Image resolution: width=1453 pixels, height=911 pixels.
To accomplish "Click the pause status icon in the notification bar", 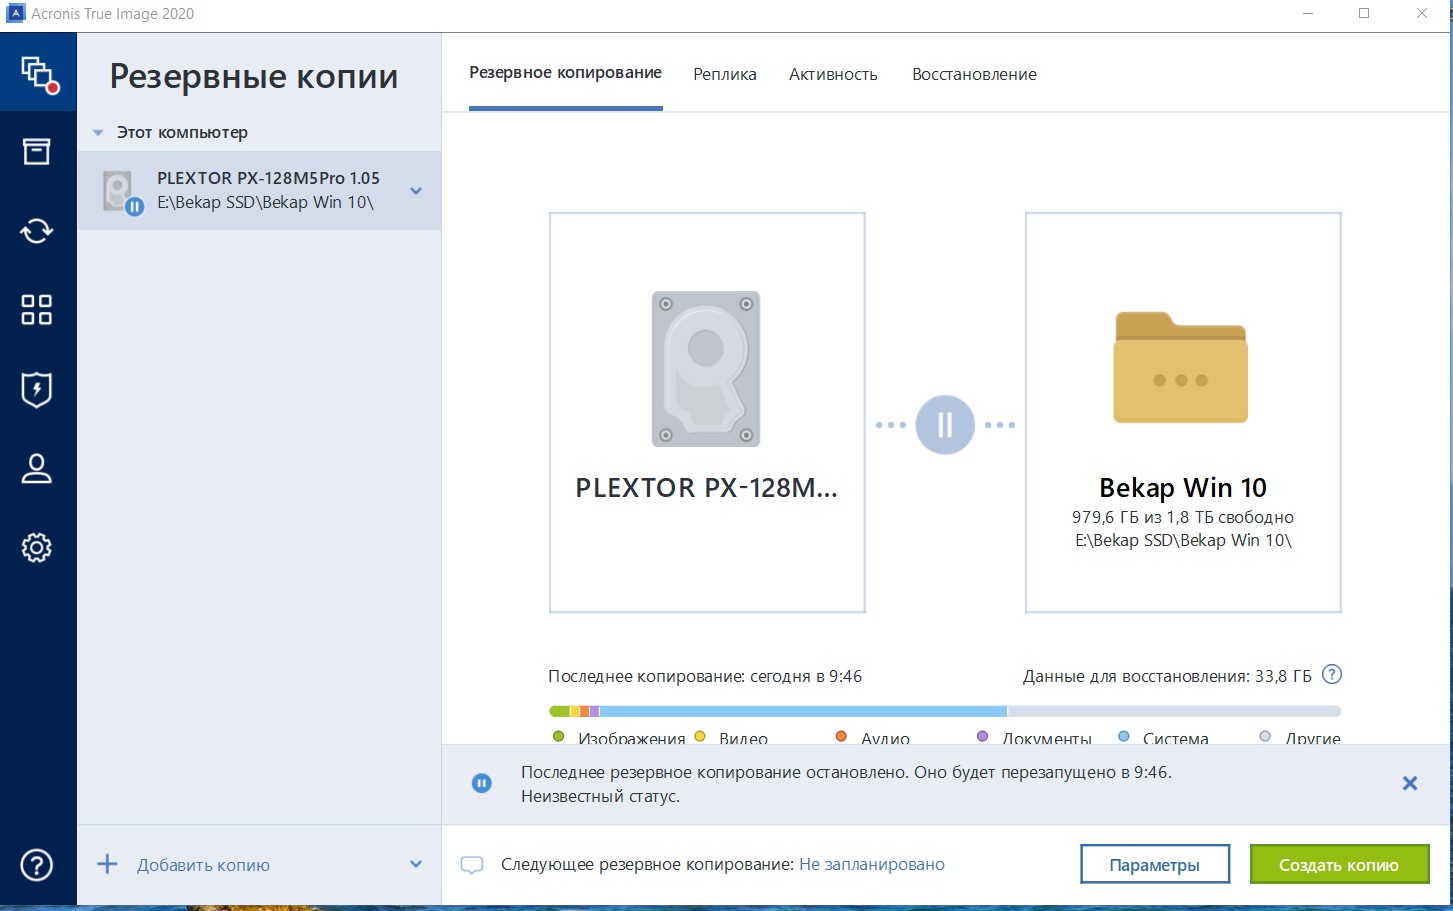I will [481, 783].
